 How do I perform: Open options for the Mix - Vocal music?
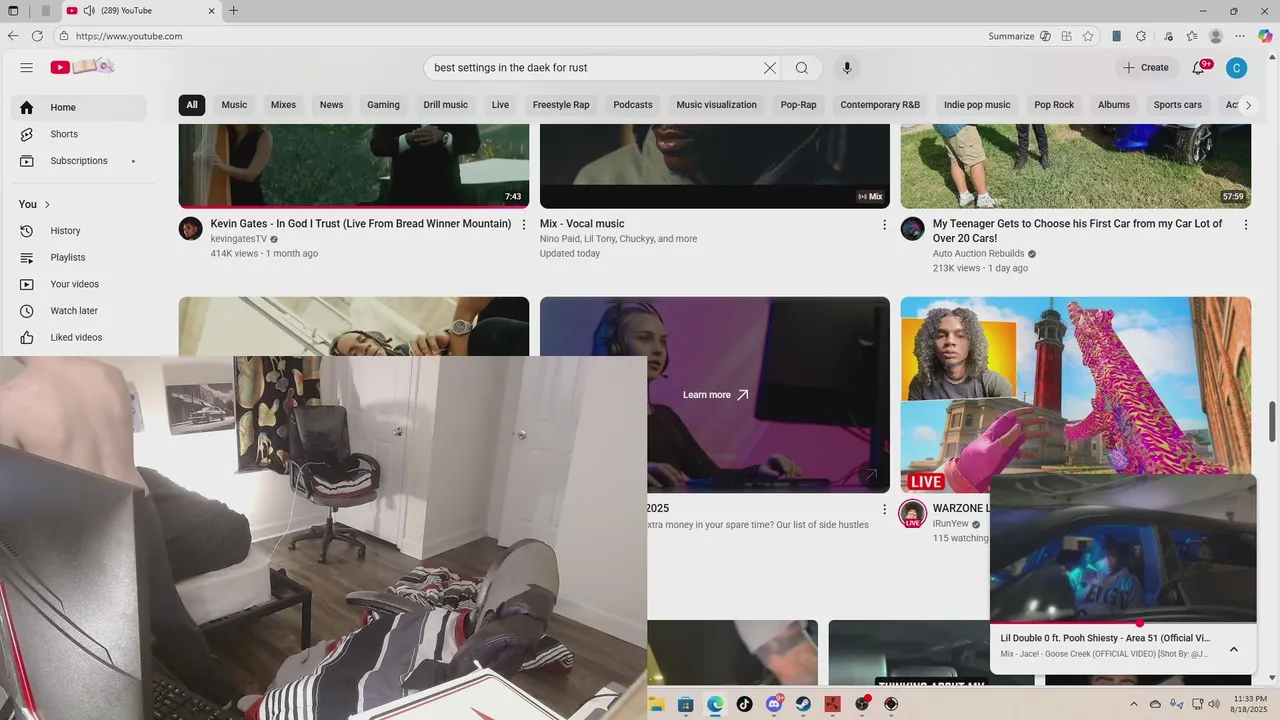coord(884,225)
